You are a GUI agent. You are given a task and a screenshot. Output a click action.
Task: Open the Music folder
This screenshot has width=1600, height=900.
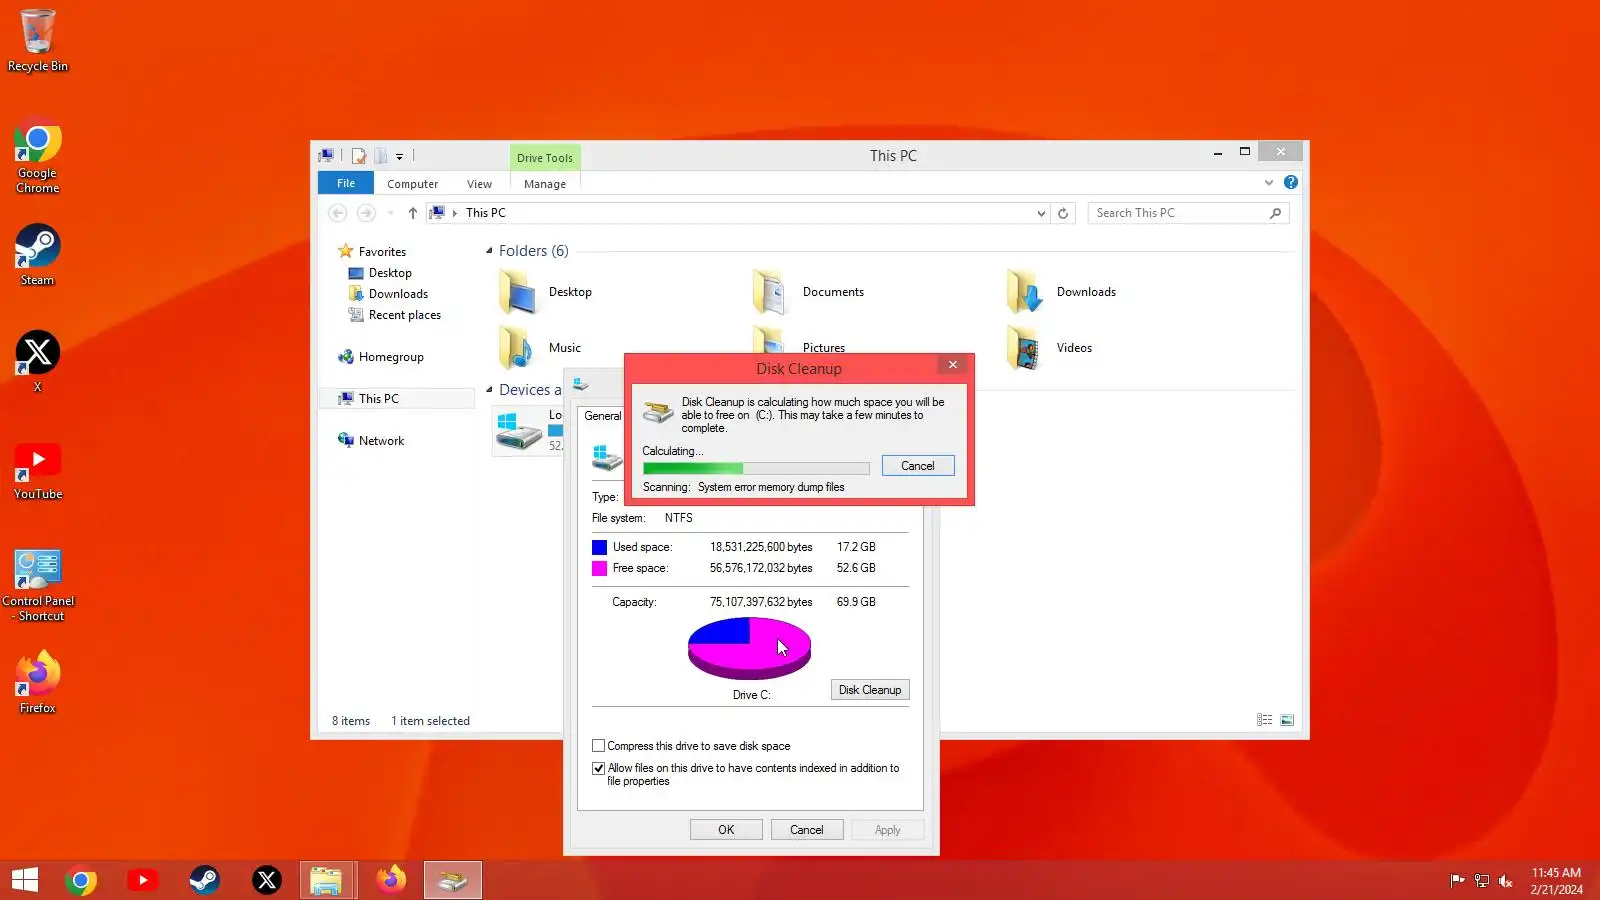[540, 348]
